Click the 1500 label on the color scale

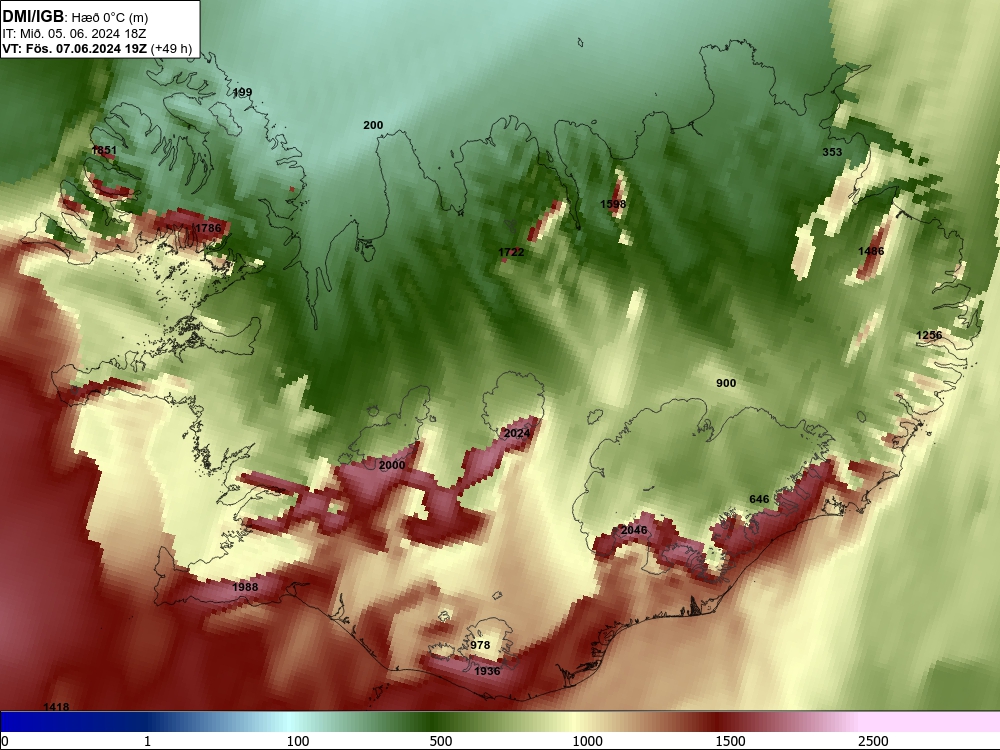pos(730,741)
